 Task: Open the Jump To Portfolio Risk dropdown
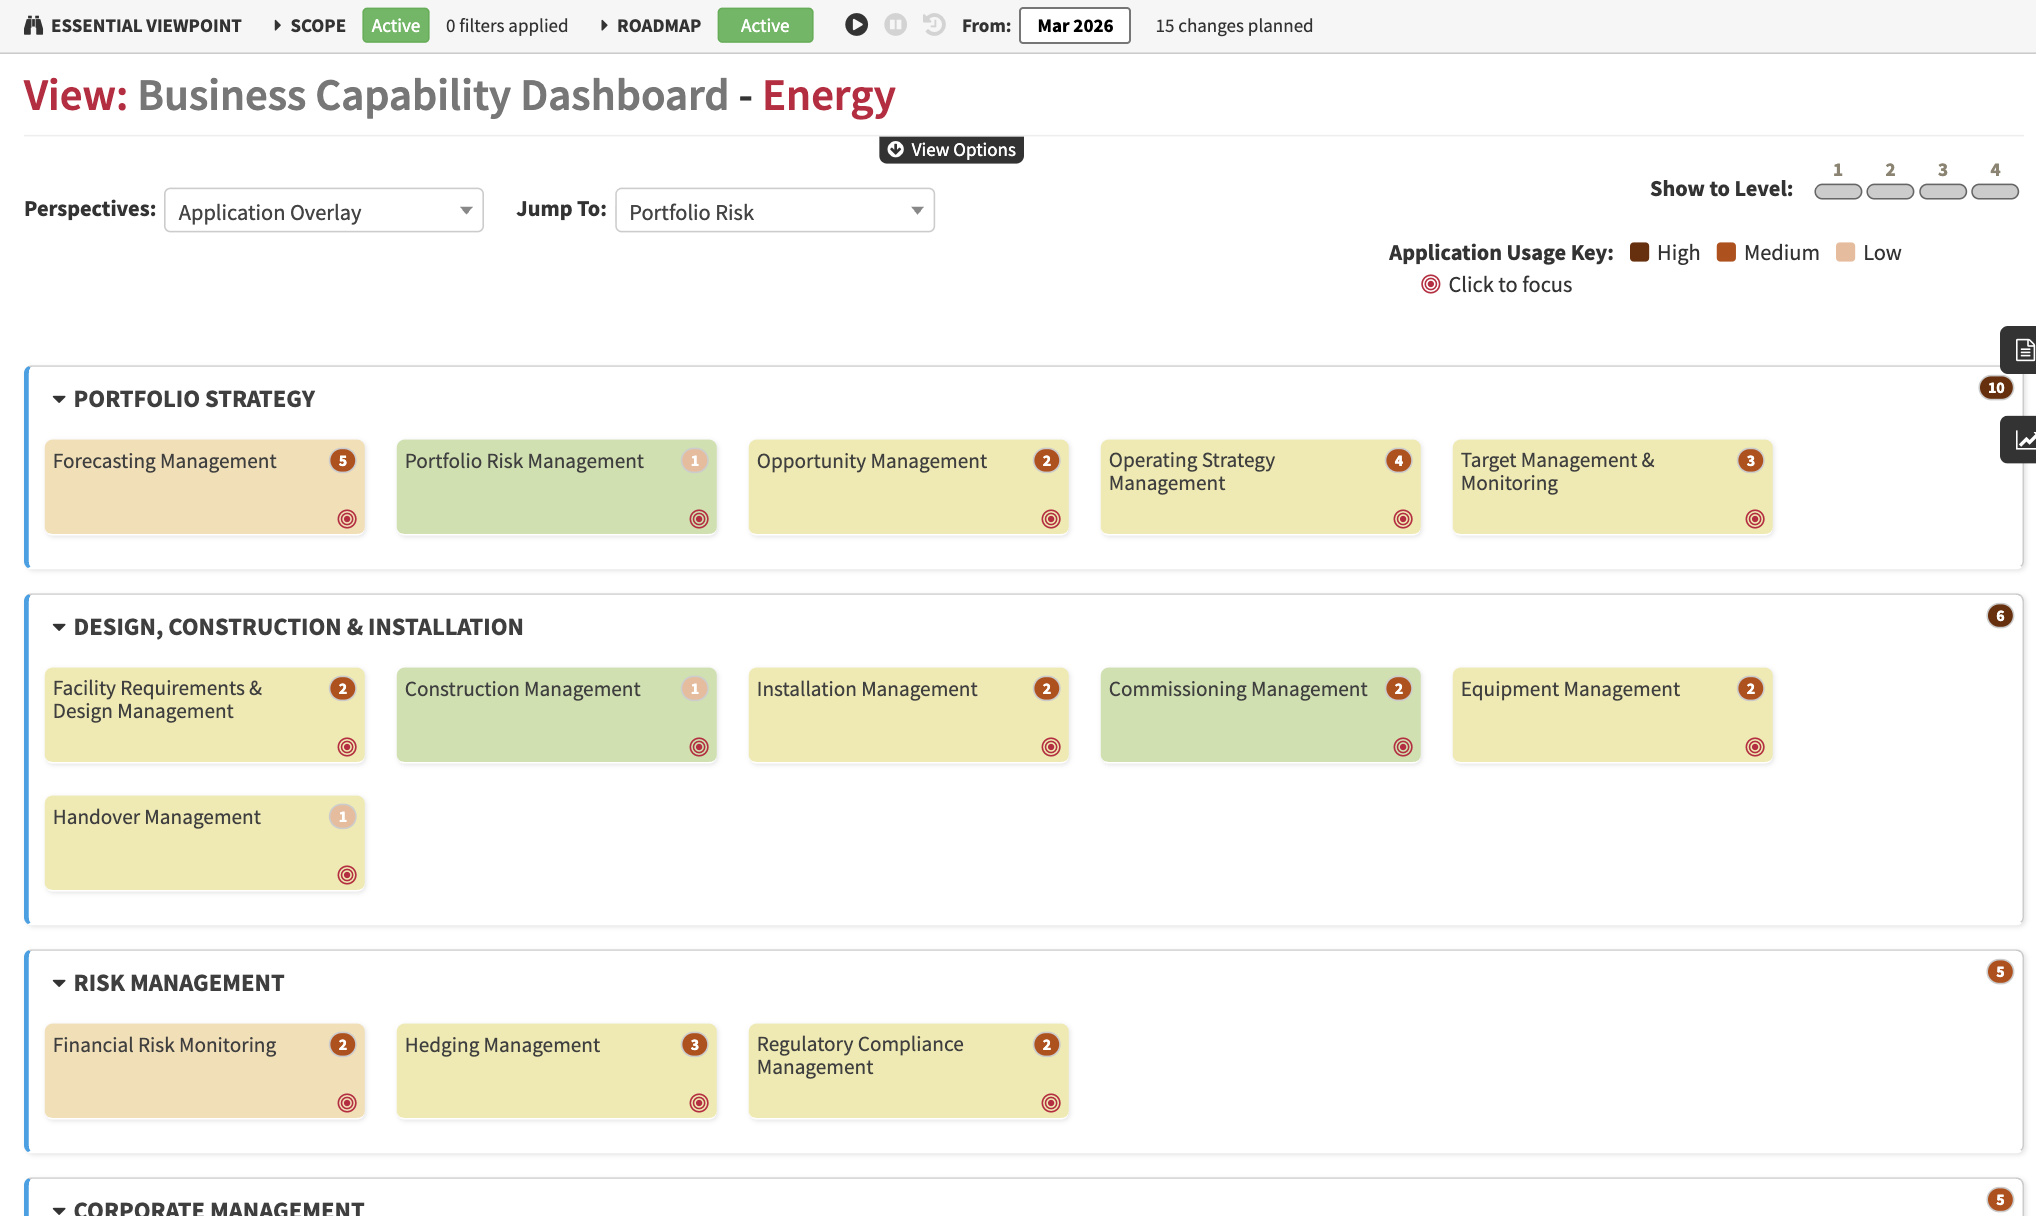point(775,211)
